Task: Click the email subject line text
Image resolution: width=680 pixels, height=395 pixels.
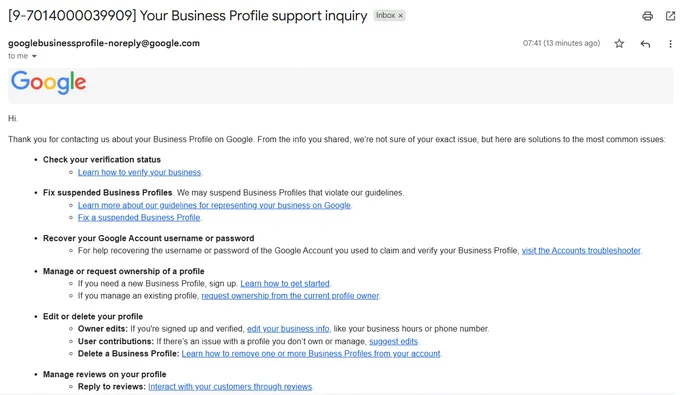Action: click(187, 16)
